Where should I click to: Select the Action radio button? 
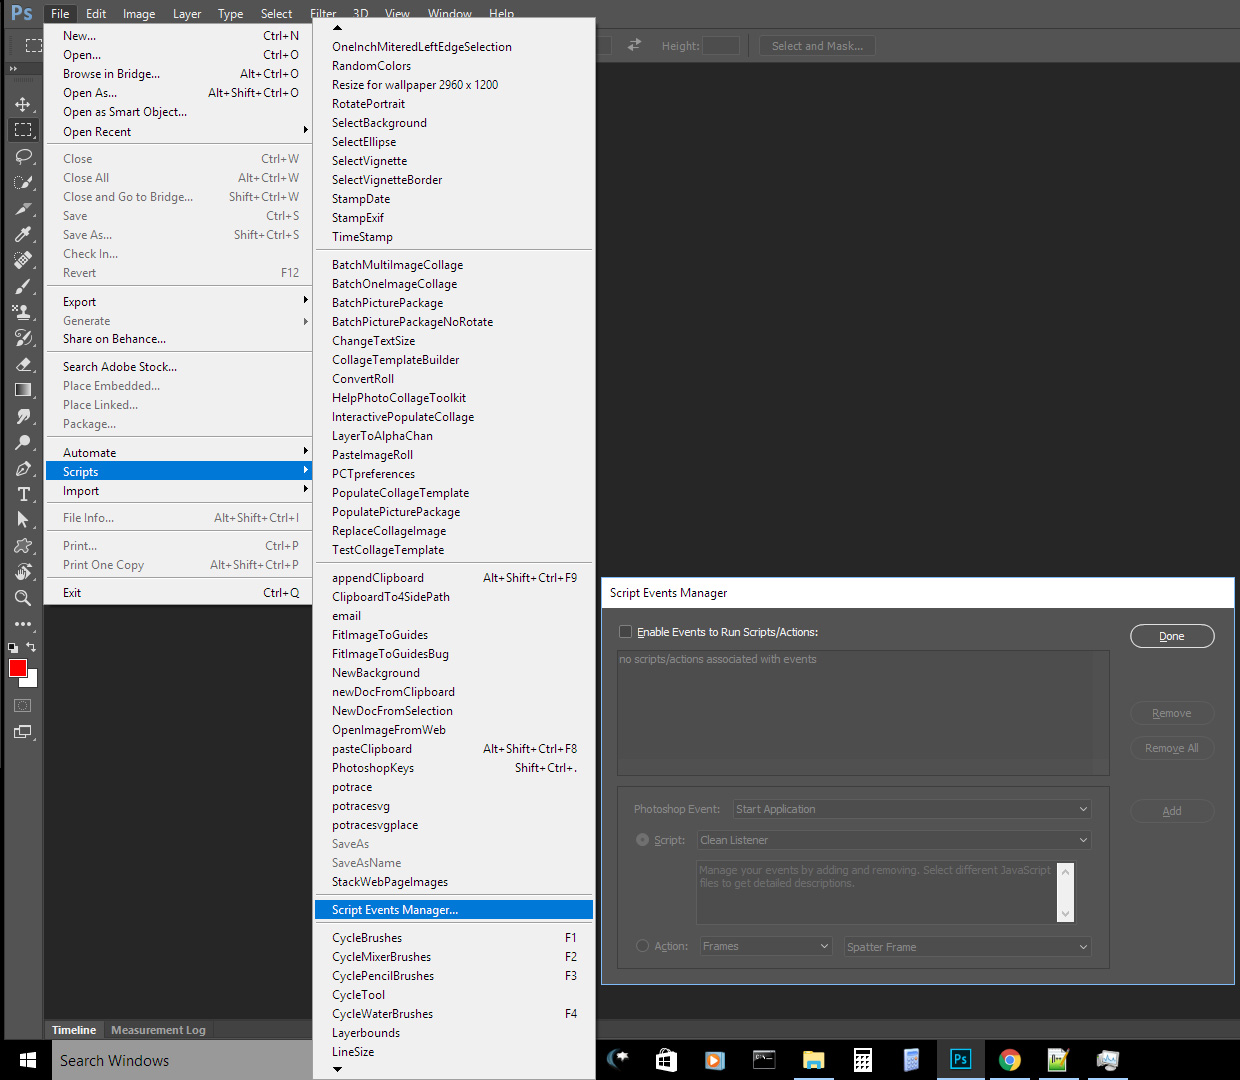641,946
